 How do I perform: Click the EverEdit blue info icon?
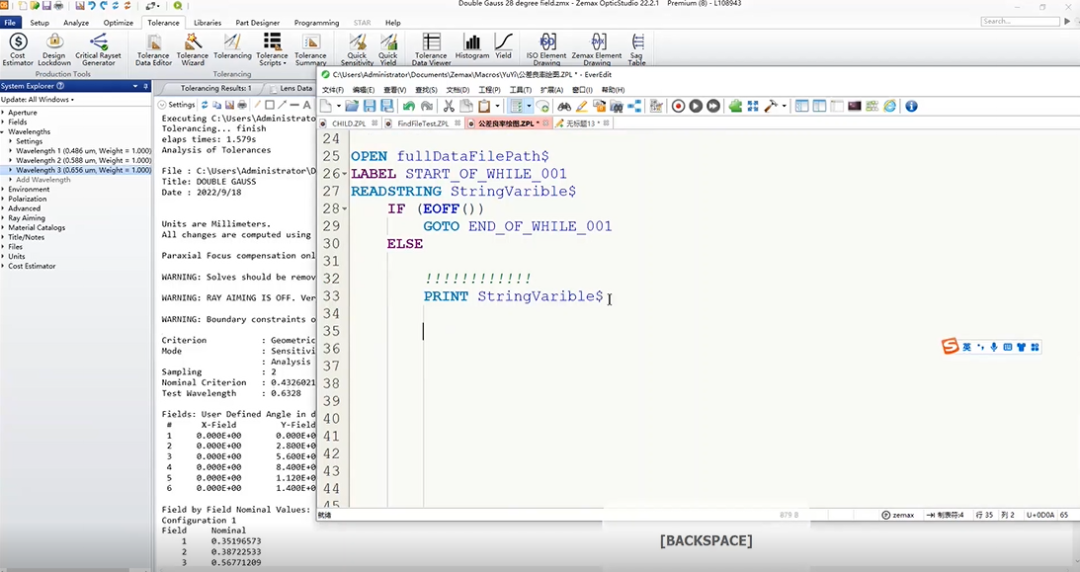[x=911, y=106]
